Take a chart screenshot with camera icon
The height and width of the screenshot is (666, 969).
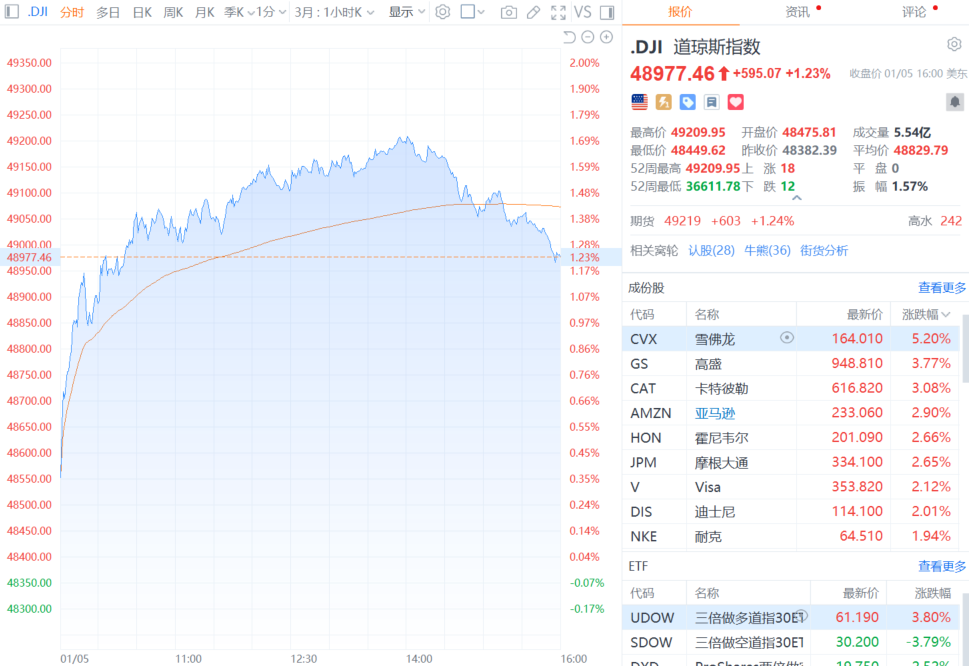[509, 12]
